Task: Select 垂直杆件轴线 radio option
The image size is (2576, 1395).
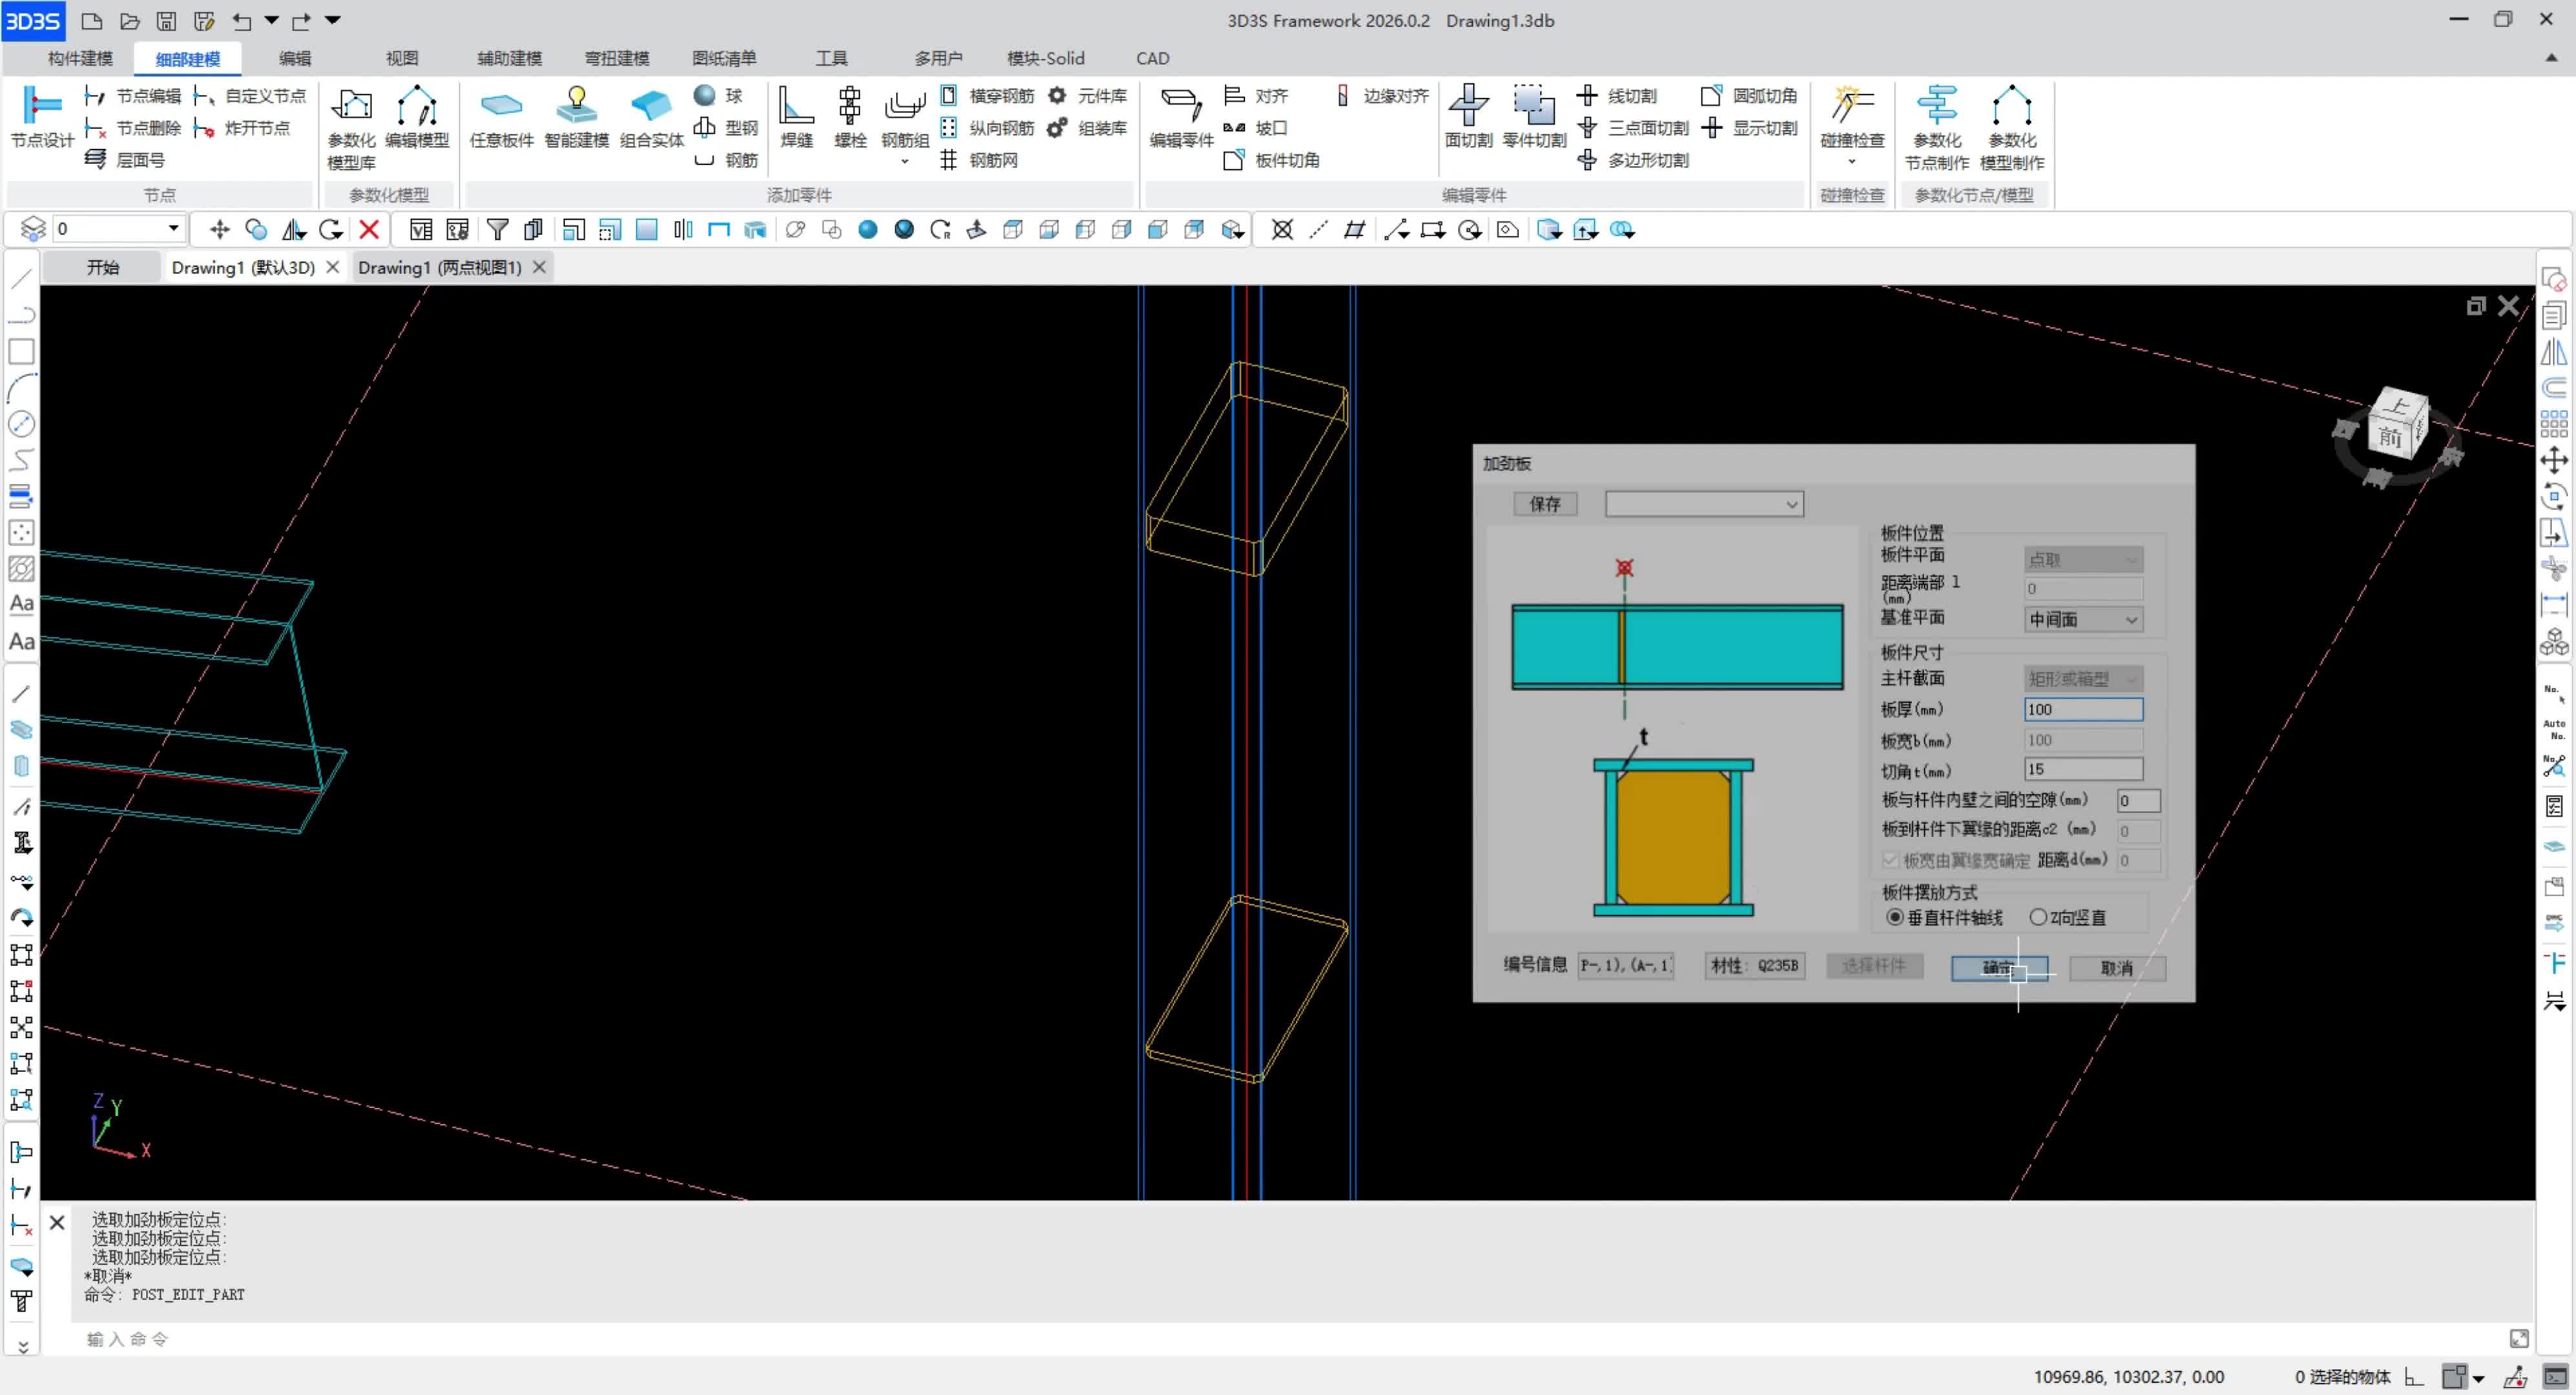Action: pos(1894,917)
